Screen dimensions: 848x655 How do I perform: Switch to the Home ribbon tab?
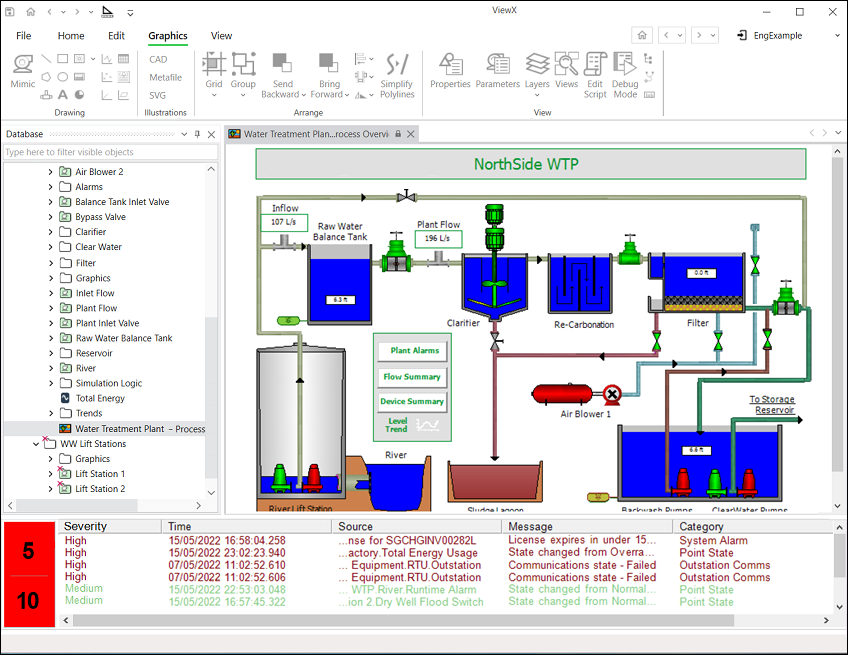(x=71, y=36)
